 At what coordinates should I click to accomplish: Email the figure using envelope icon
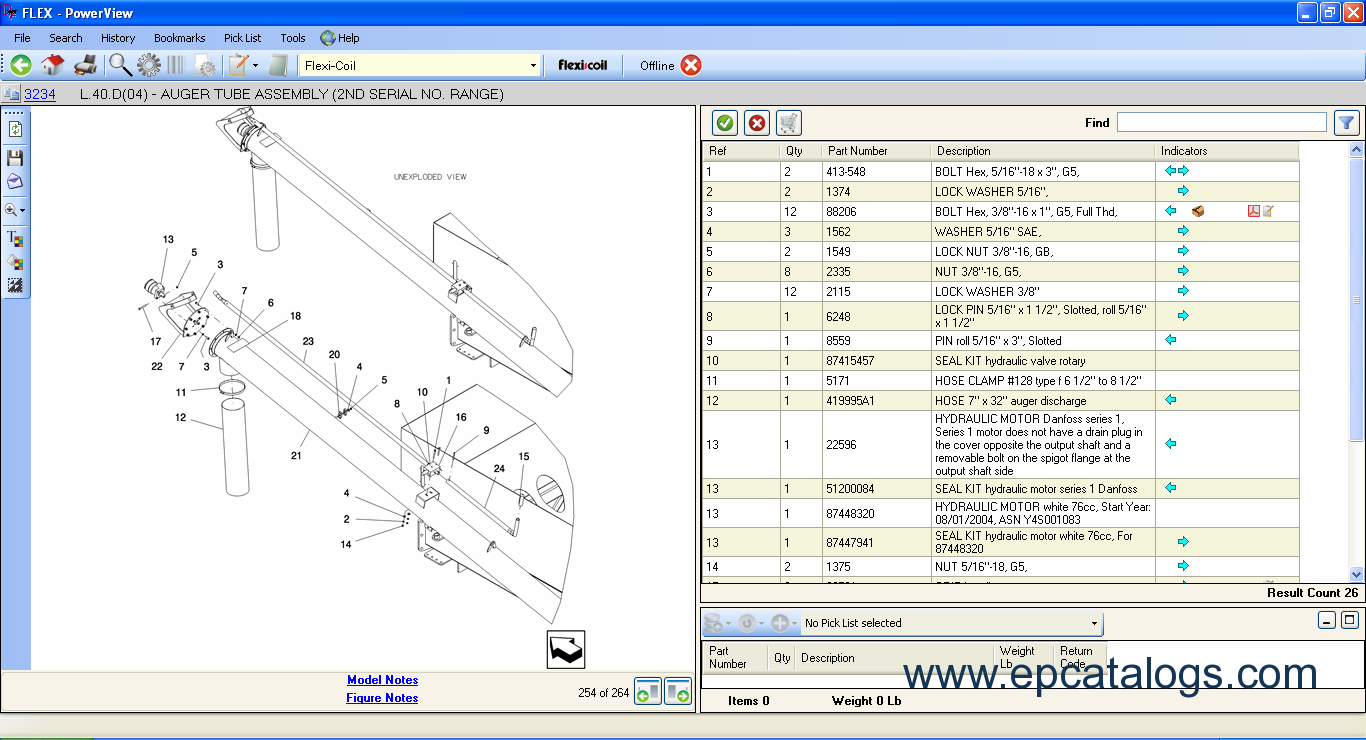tap(14, 182)
